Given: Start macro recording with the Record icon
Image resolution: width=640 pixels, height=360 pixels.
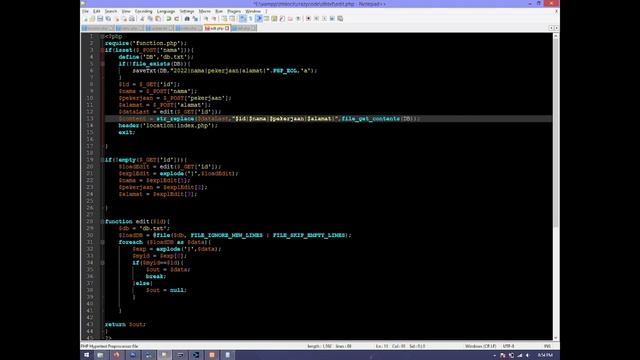Looking at the screenshot, I should (308, 19).
